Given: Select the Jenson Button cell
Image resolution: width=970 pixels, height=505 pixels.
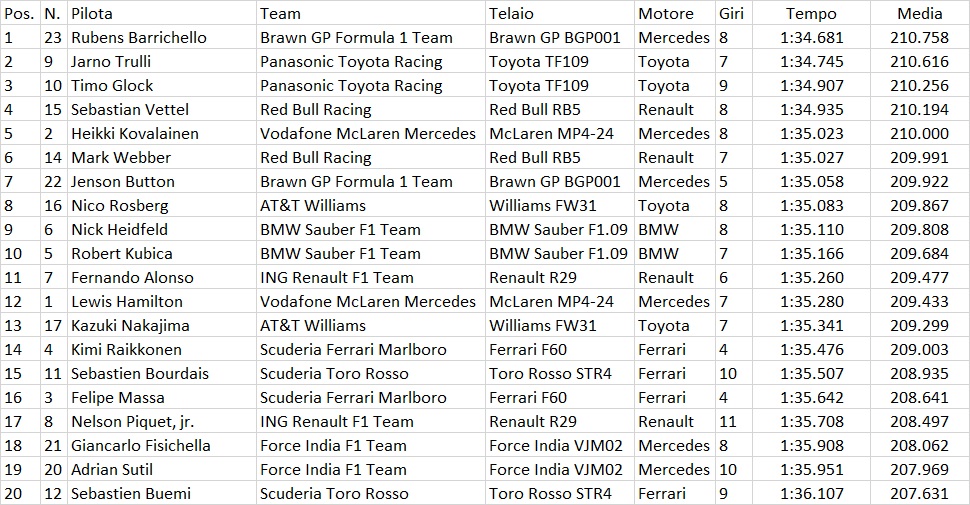Looking at the screenshot, I should pyautogui.click(x=162, y=181).
